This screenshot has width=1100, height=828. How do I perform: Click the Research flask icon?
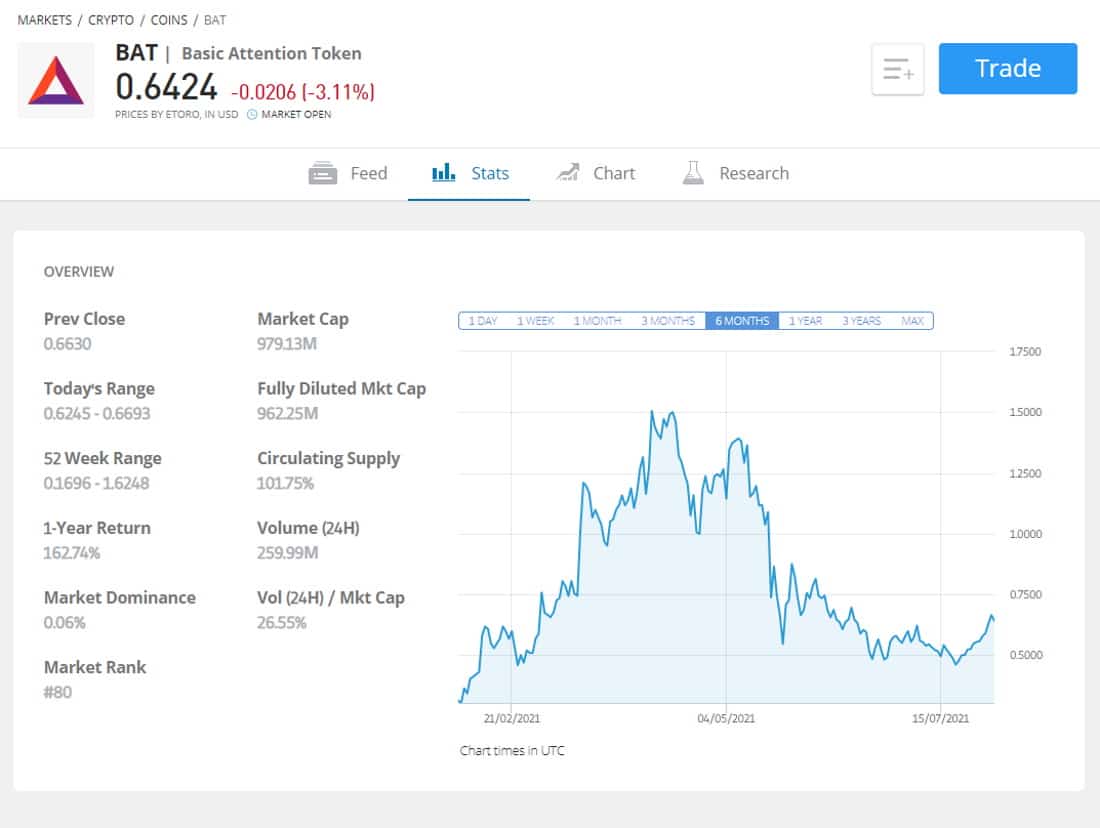coord(693,173)
